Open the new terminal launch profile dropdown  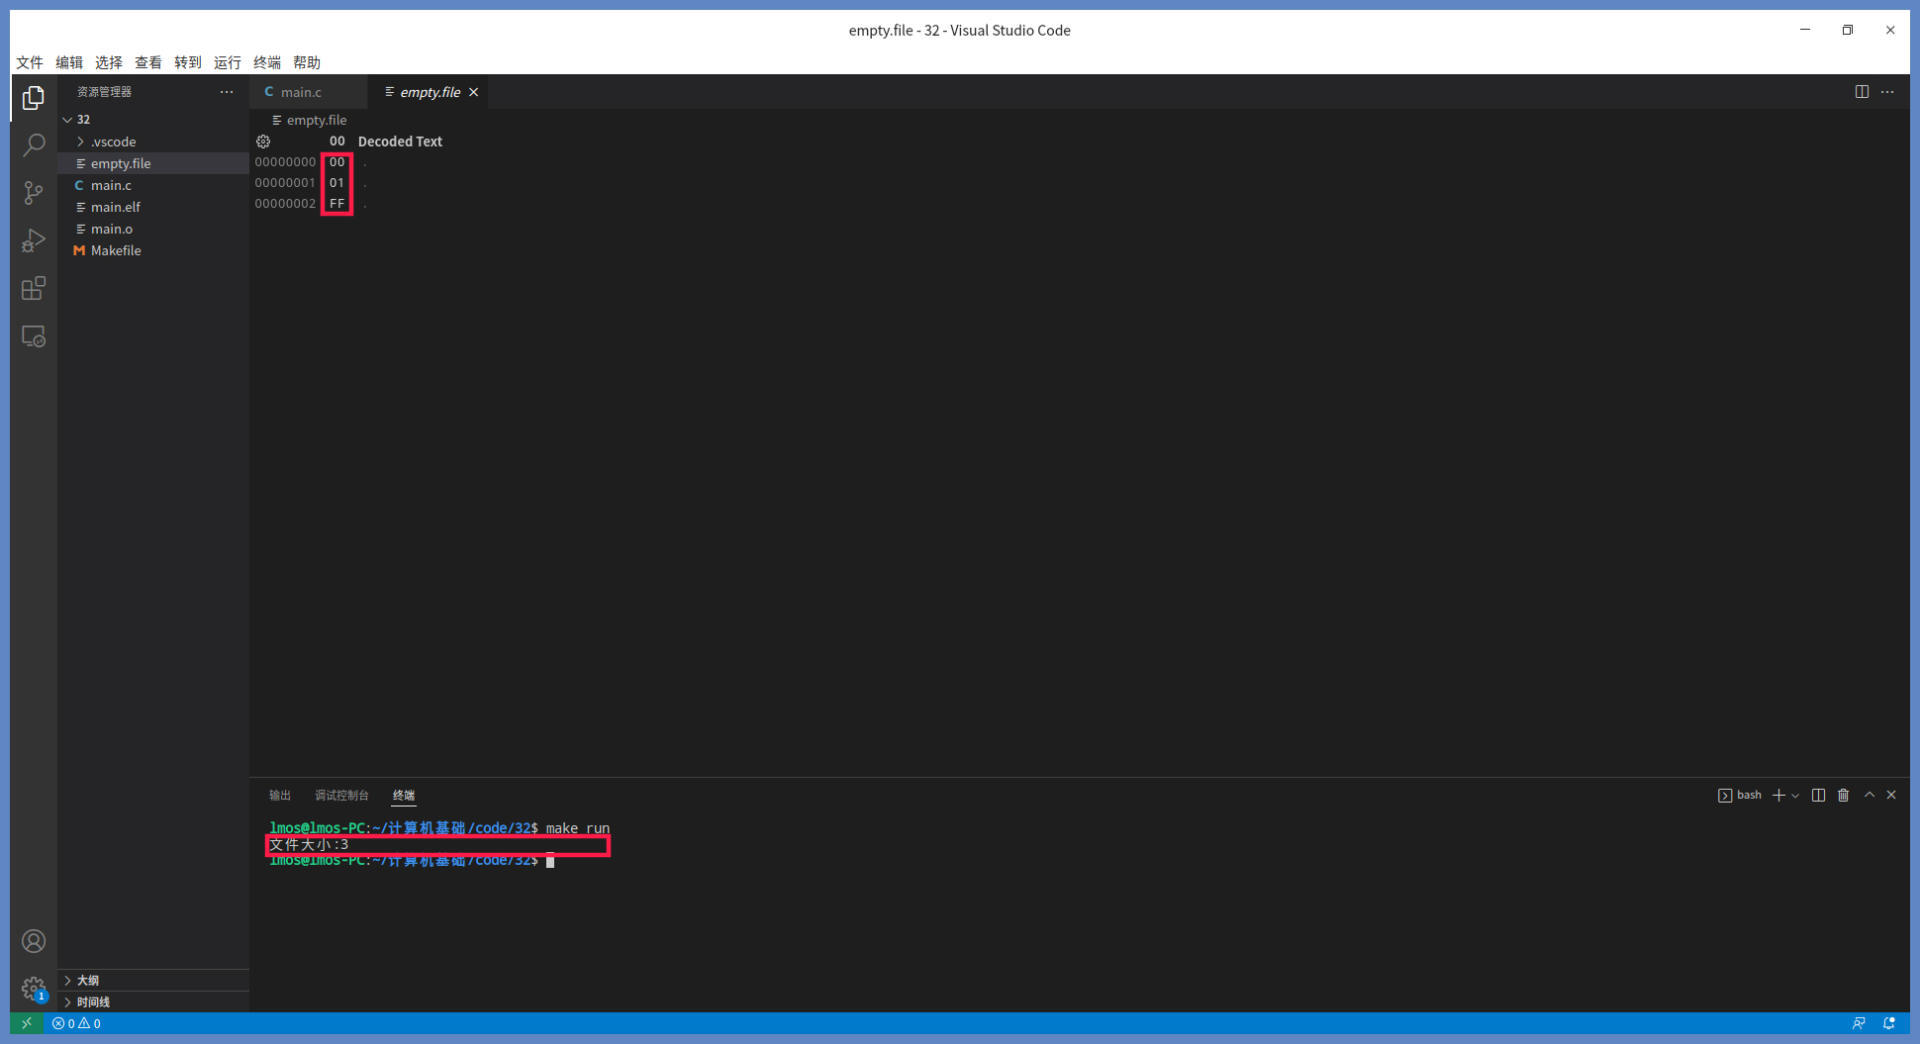pyautogui.click(x=1796, y=796)
